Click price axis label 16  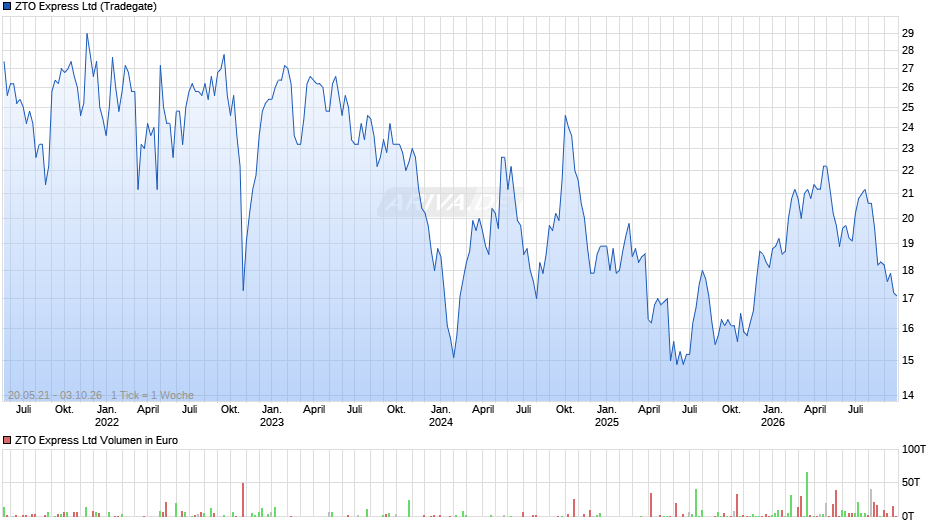click(x=908, y=328)
